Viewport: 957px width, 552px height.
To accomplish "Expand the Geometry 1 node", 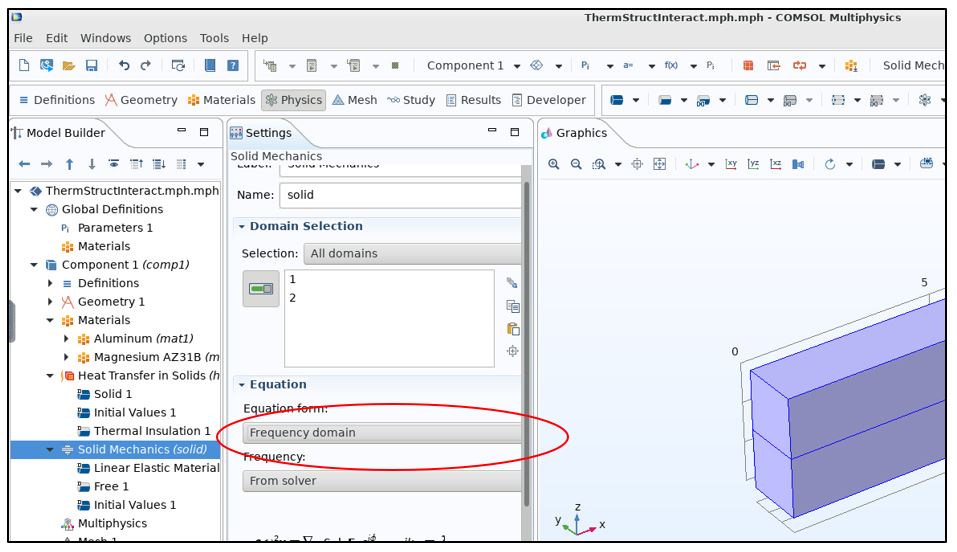I will (51, 302).
